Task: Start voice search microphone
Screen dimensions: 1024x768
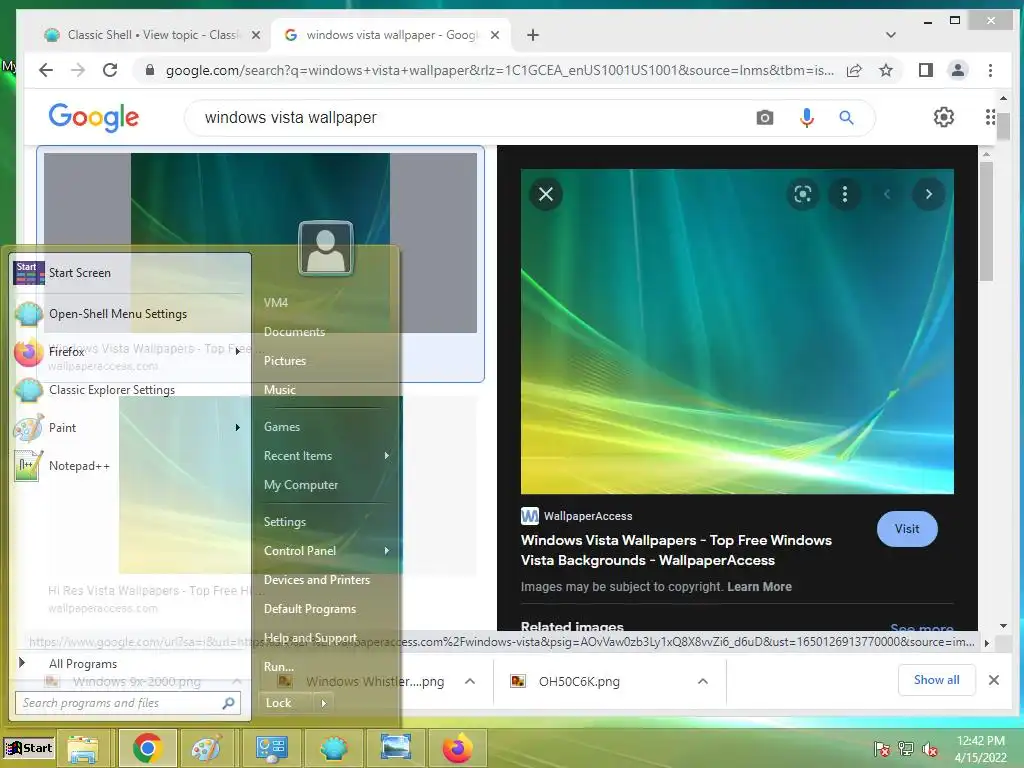Action: click(x=807, y=118)
